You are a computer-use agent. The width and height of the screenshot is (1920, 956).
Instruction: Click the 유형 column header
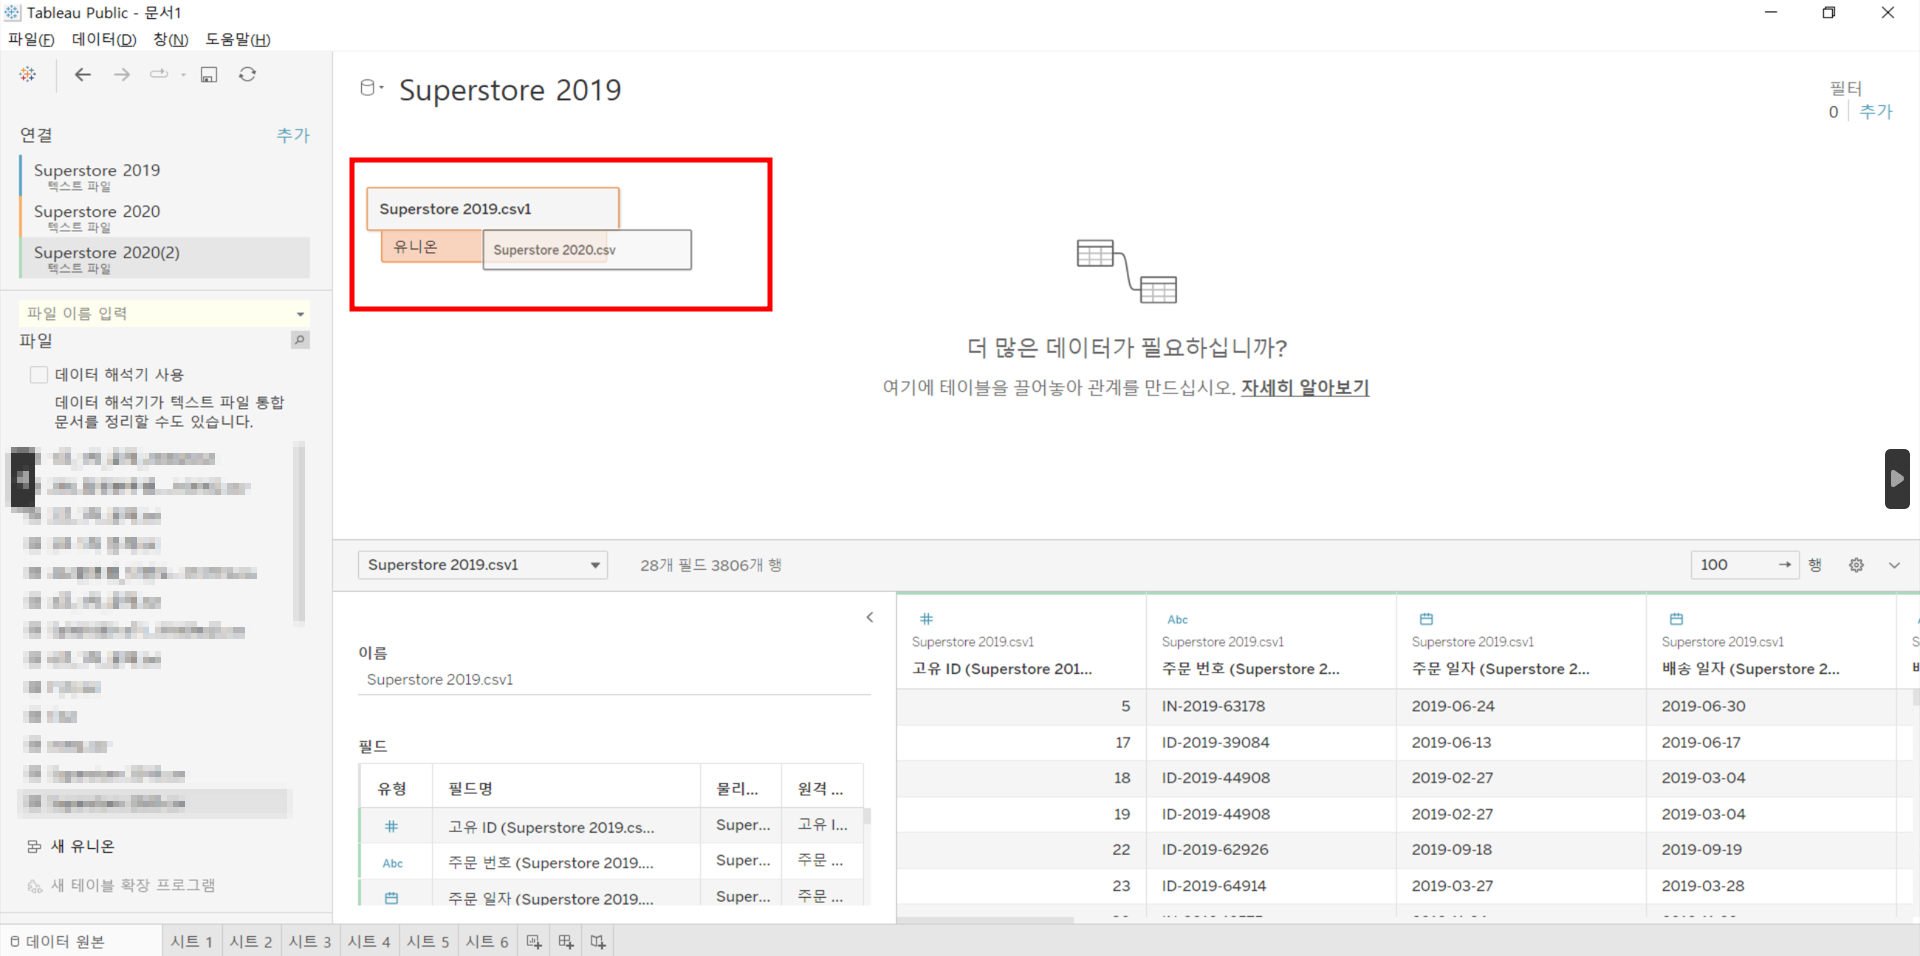[x=395, y=789]
